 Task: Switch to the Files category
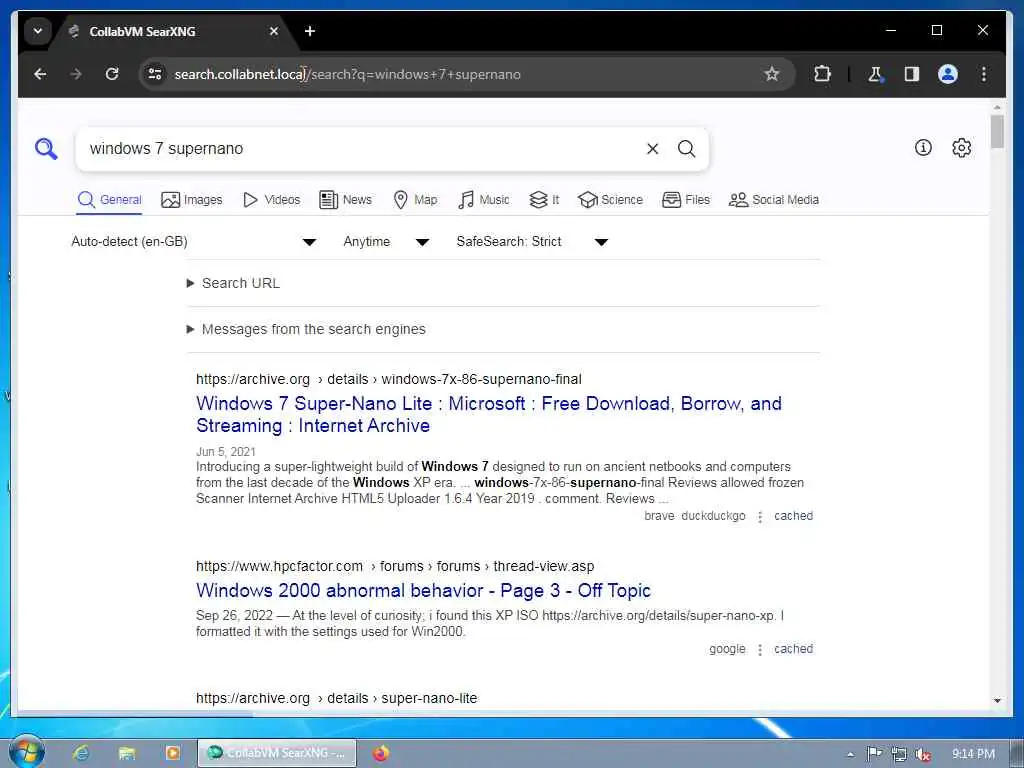pyautogui.click(x=686, y=200)
